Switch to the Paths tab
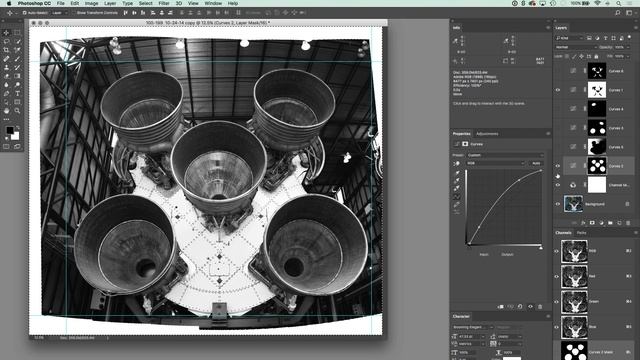 pos(582,233)
